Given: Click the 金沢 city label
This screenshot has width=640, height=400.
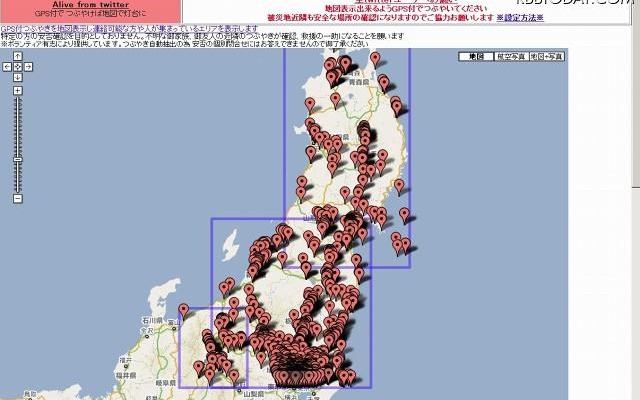Looking at the screenshot, I should click(x=147, y=330).
